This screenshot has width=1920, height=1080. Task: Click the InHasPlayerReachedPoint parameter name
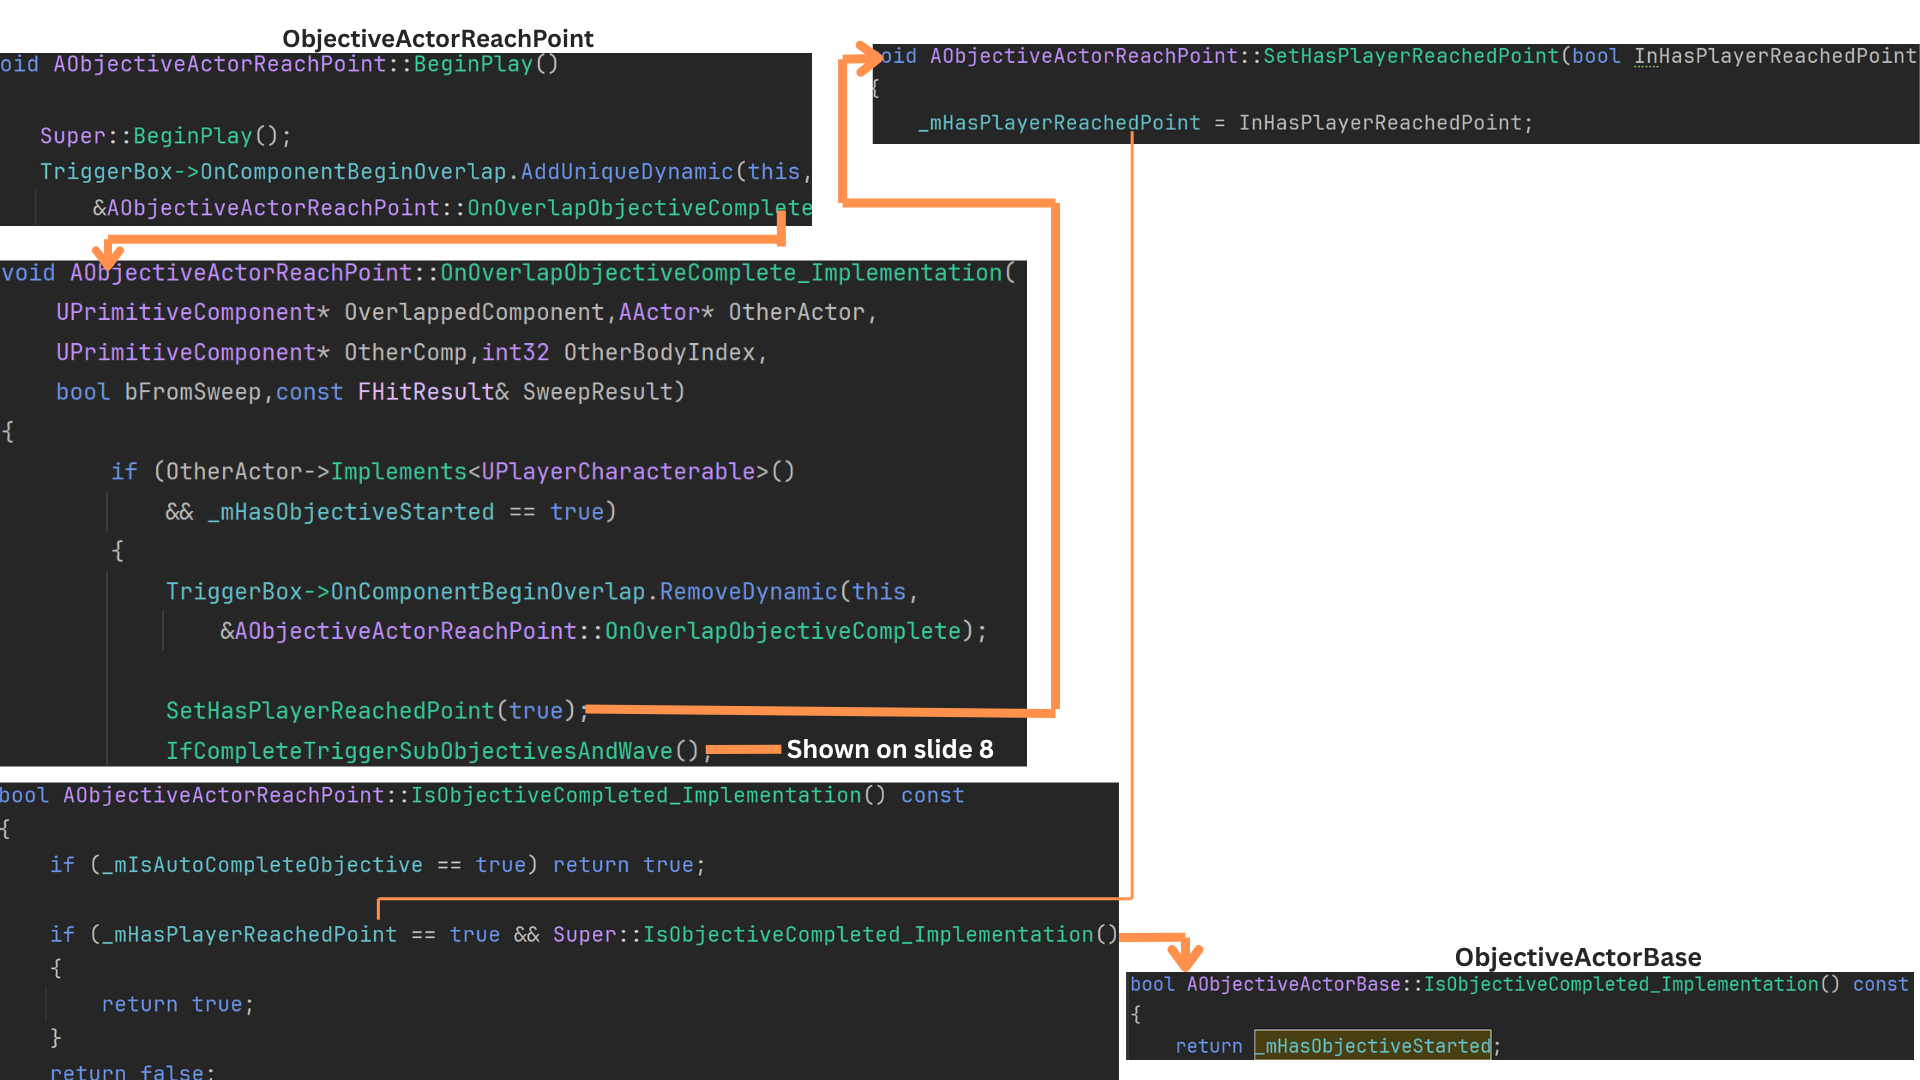pyautogui.click(x=1775, y=57)
